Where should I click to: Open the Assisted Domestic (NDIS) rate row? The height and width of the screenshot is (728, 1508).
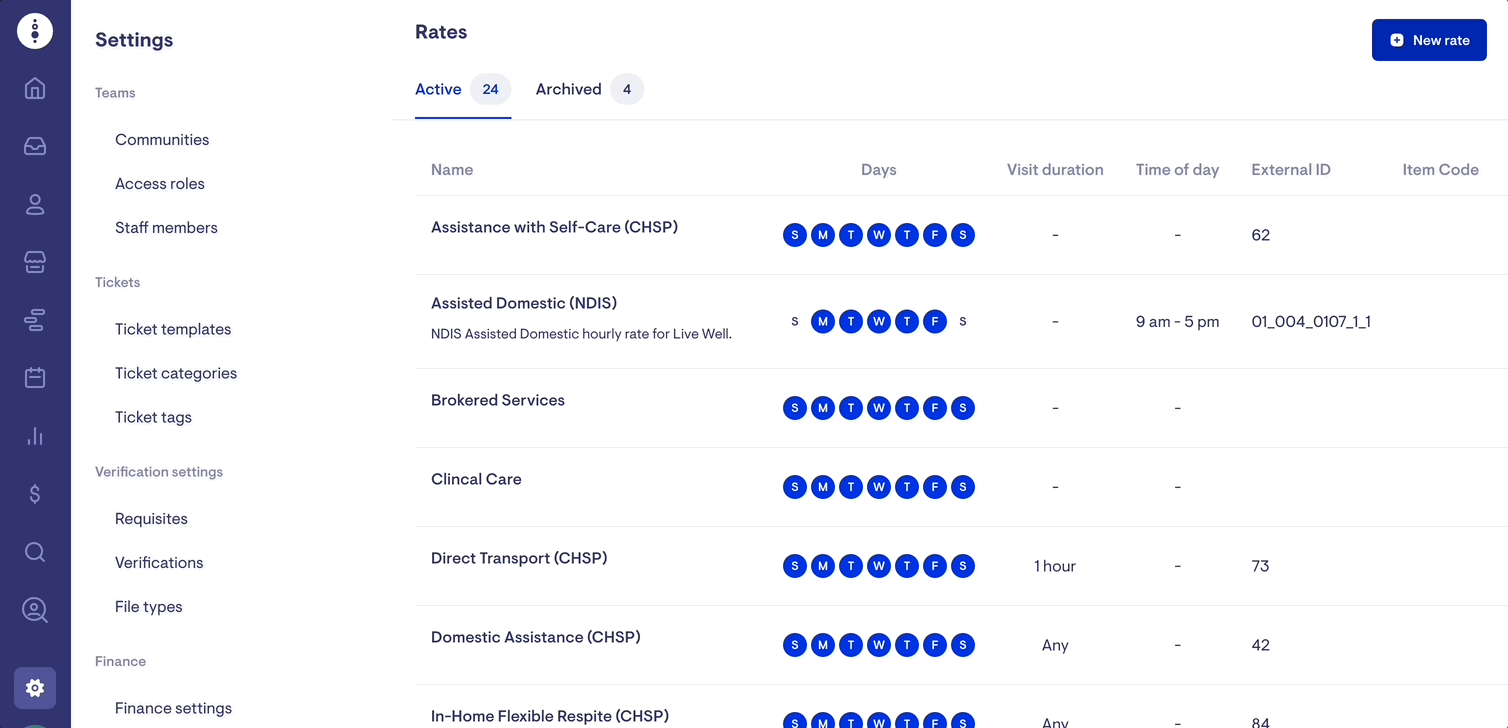(x=524, y=304)
